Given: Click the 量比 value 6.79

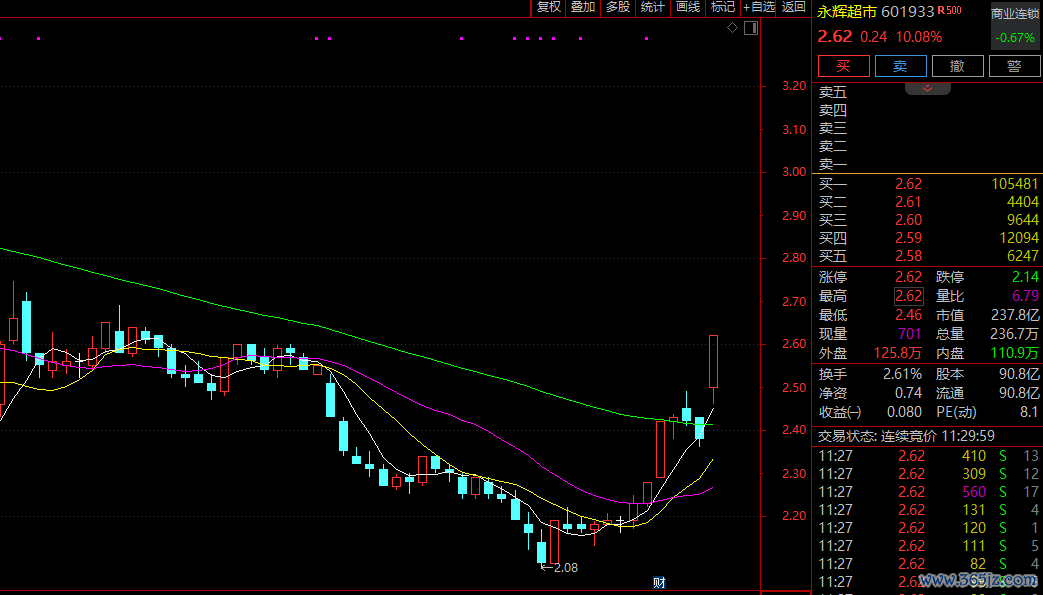Looking at the screenshot, I should point(1025,296).
